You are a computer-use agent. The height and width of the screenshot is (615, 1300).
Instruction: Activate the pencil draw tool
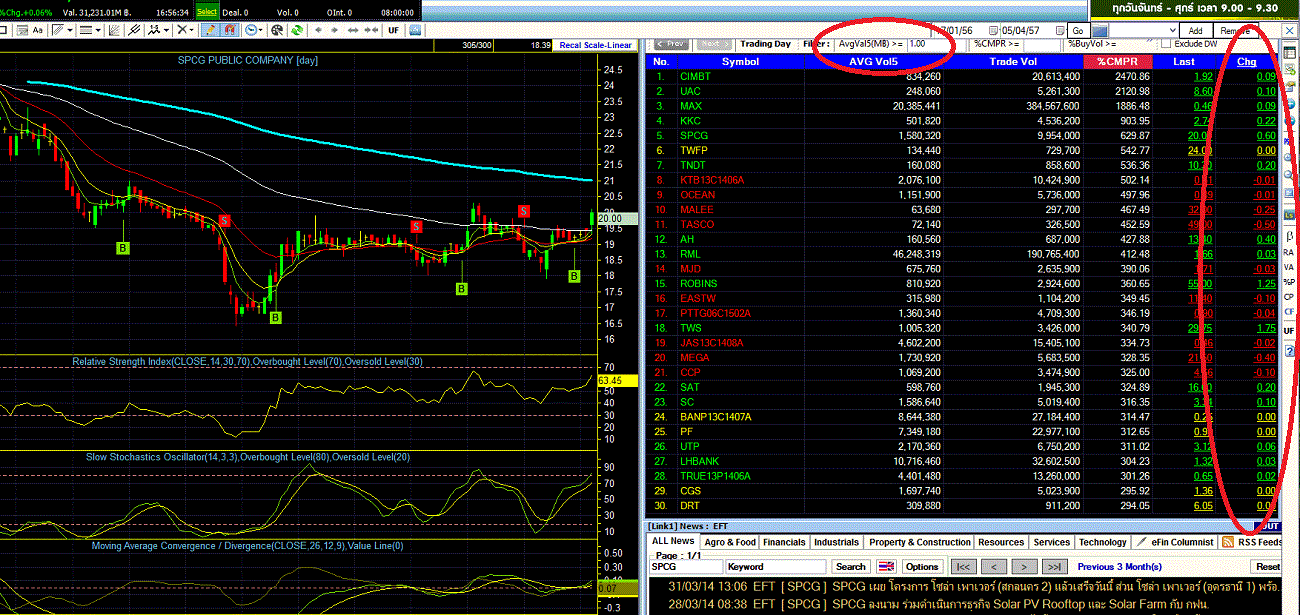coord(209,30)
